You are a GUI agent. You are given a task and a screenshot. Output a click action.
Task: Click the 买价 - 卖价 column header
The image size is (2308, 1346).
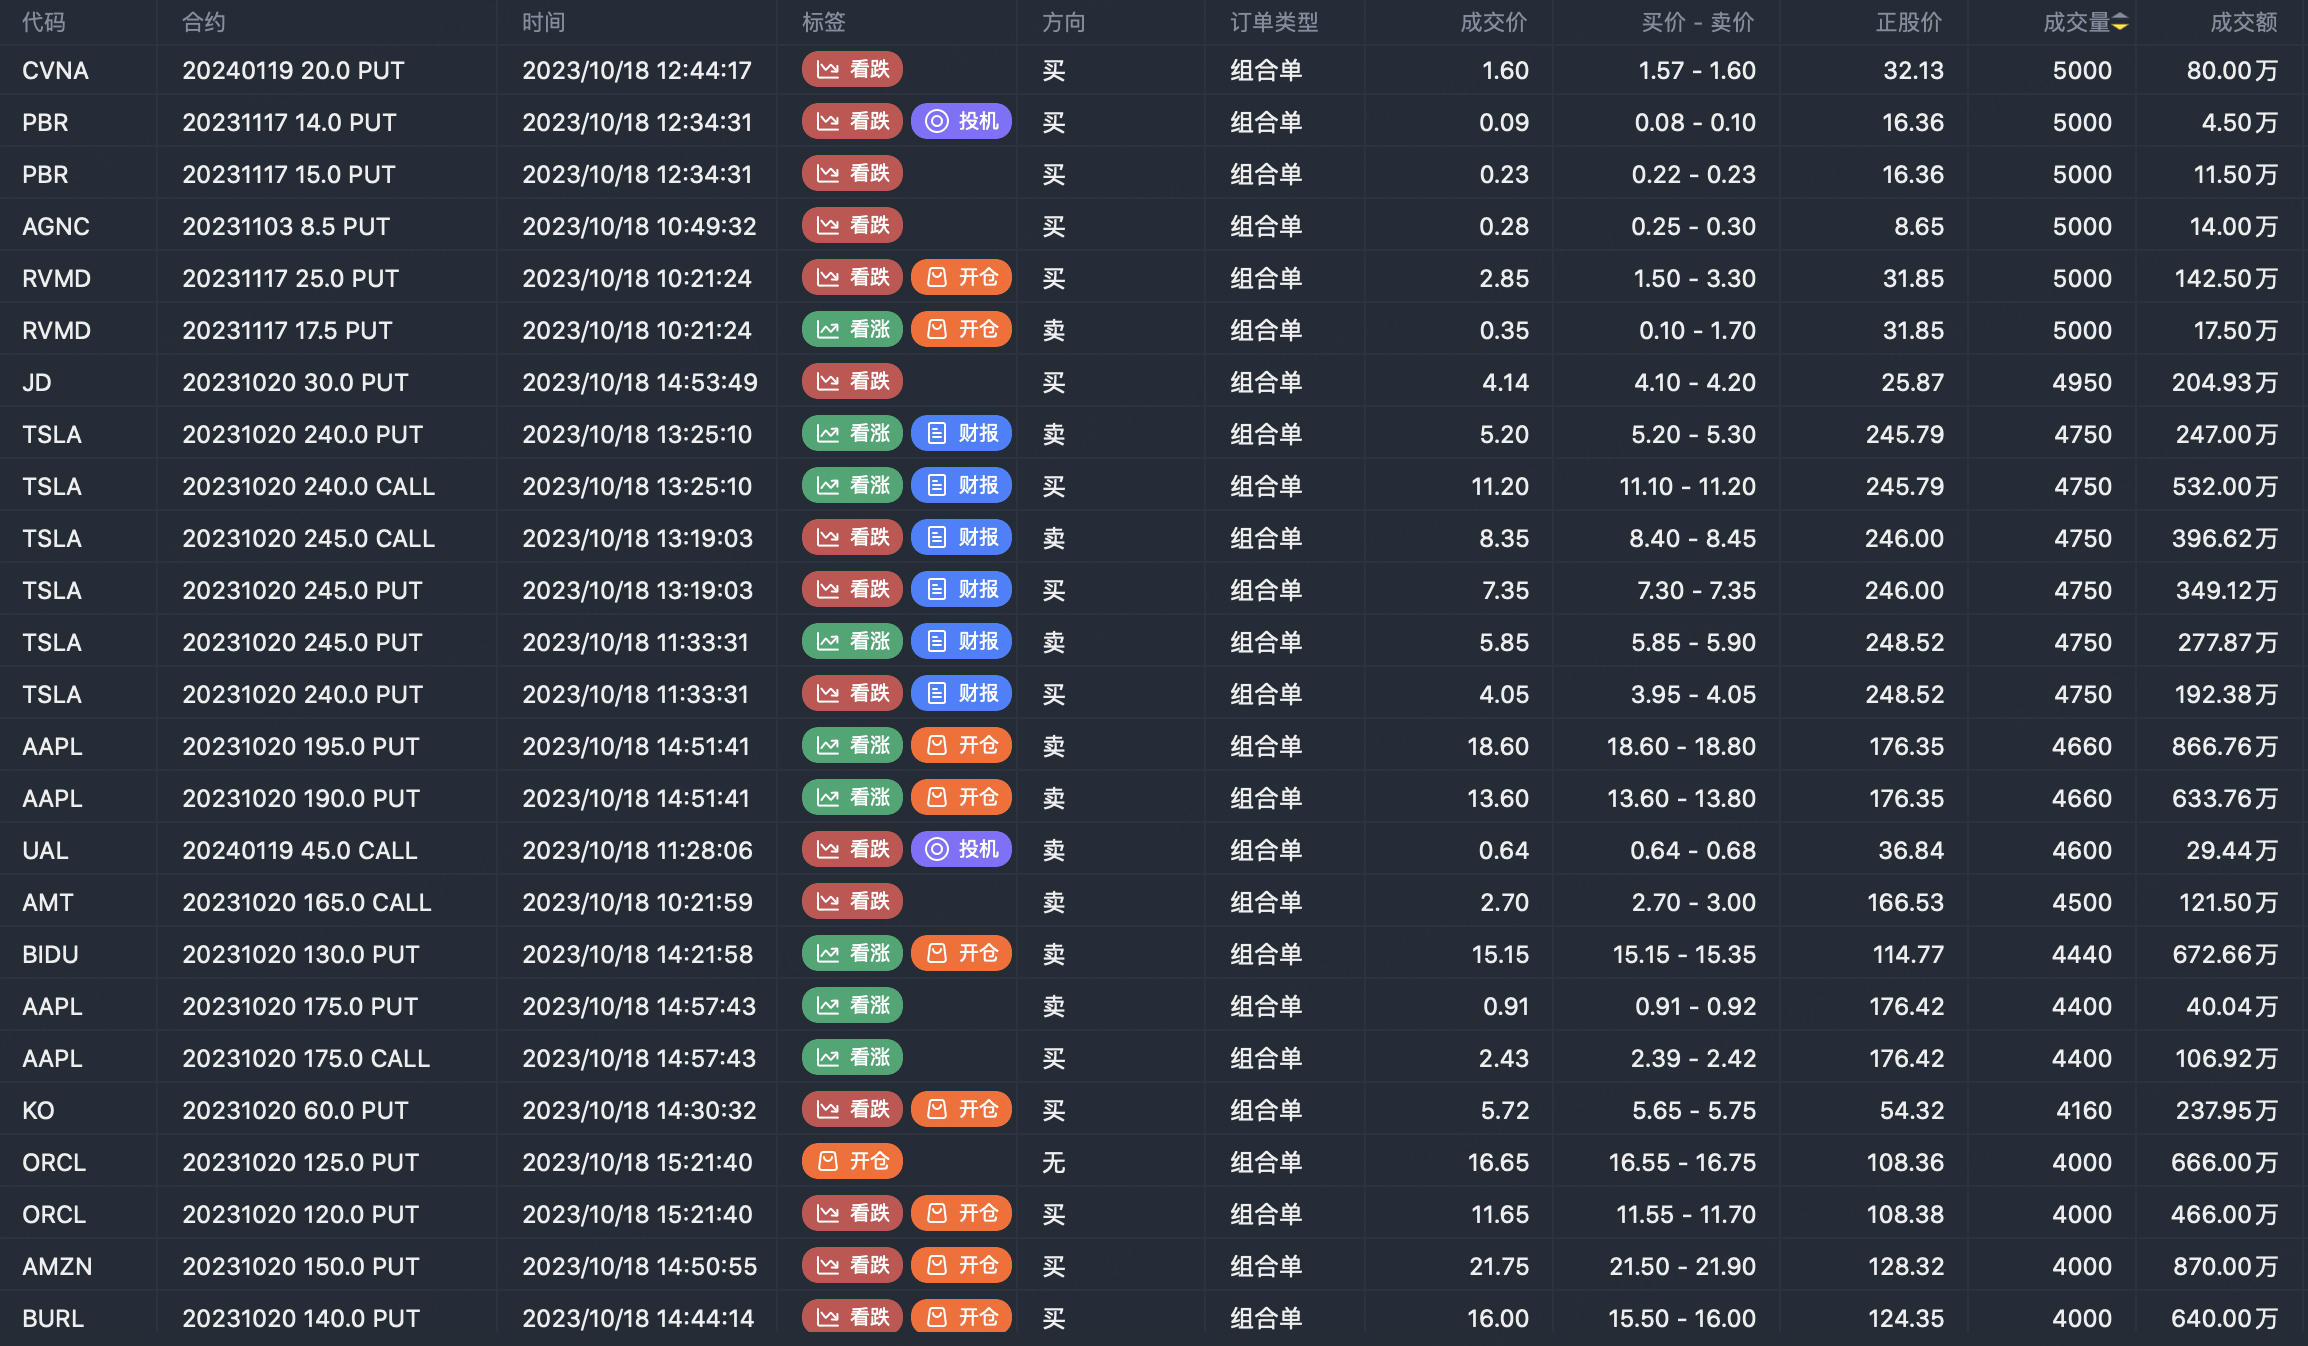tap(1698, 22)
